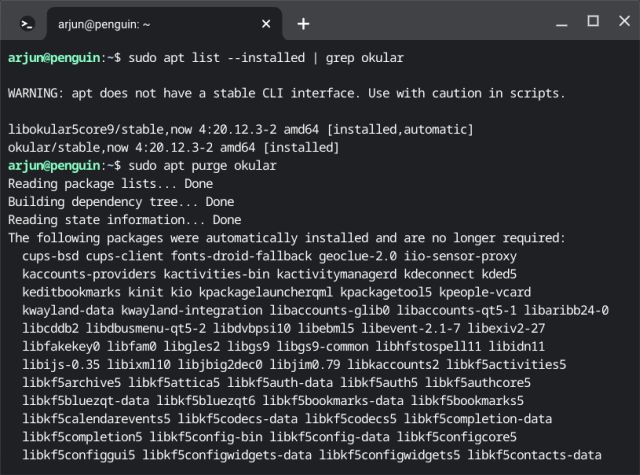Image resolution: width=640 pixels, height=475 pixels.
Task: Close the arjun@penguin tab
Action: pyautogui.click(x=266, y=23)
